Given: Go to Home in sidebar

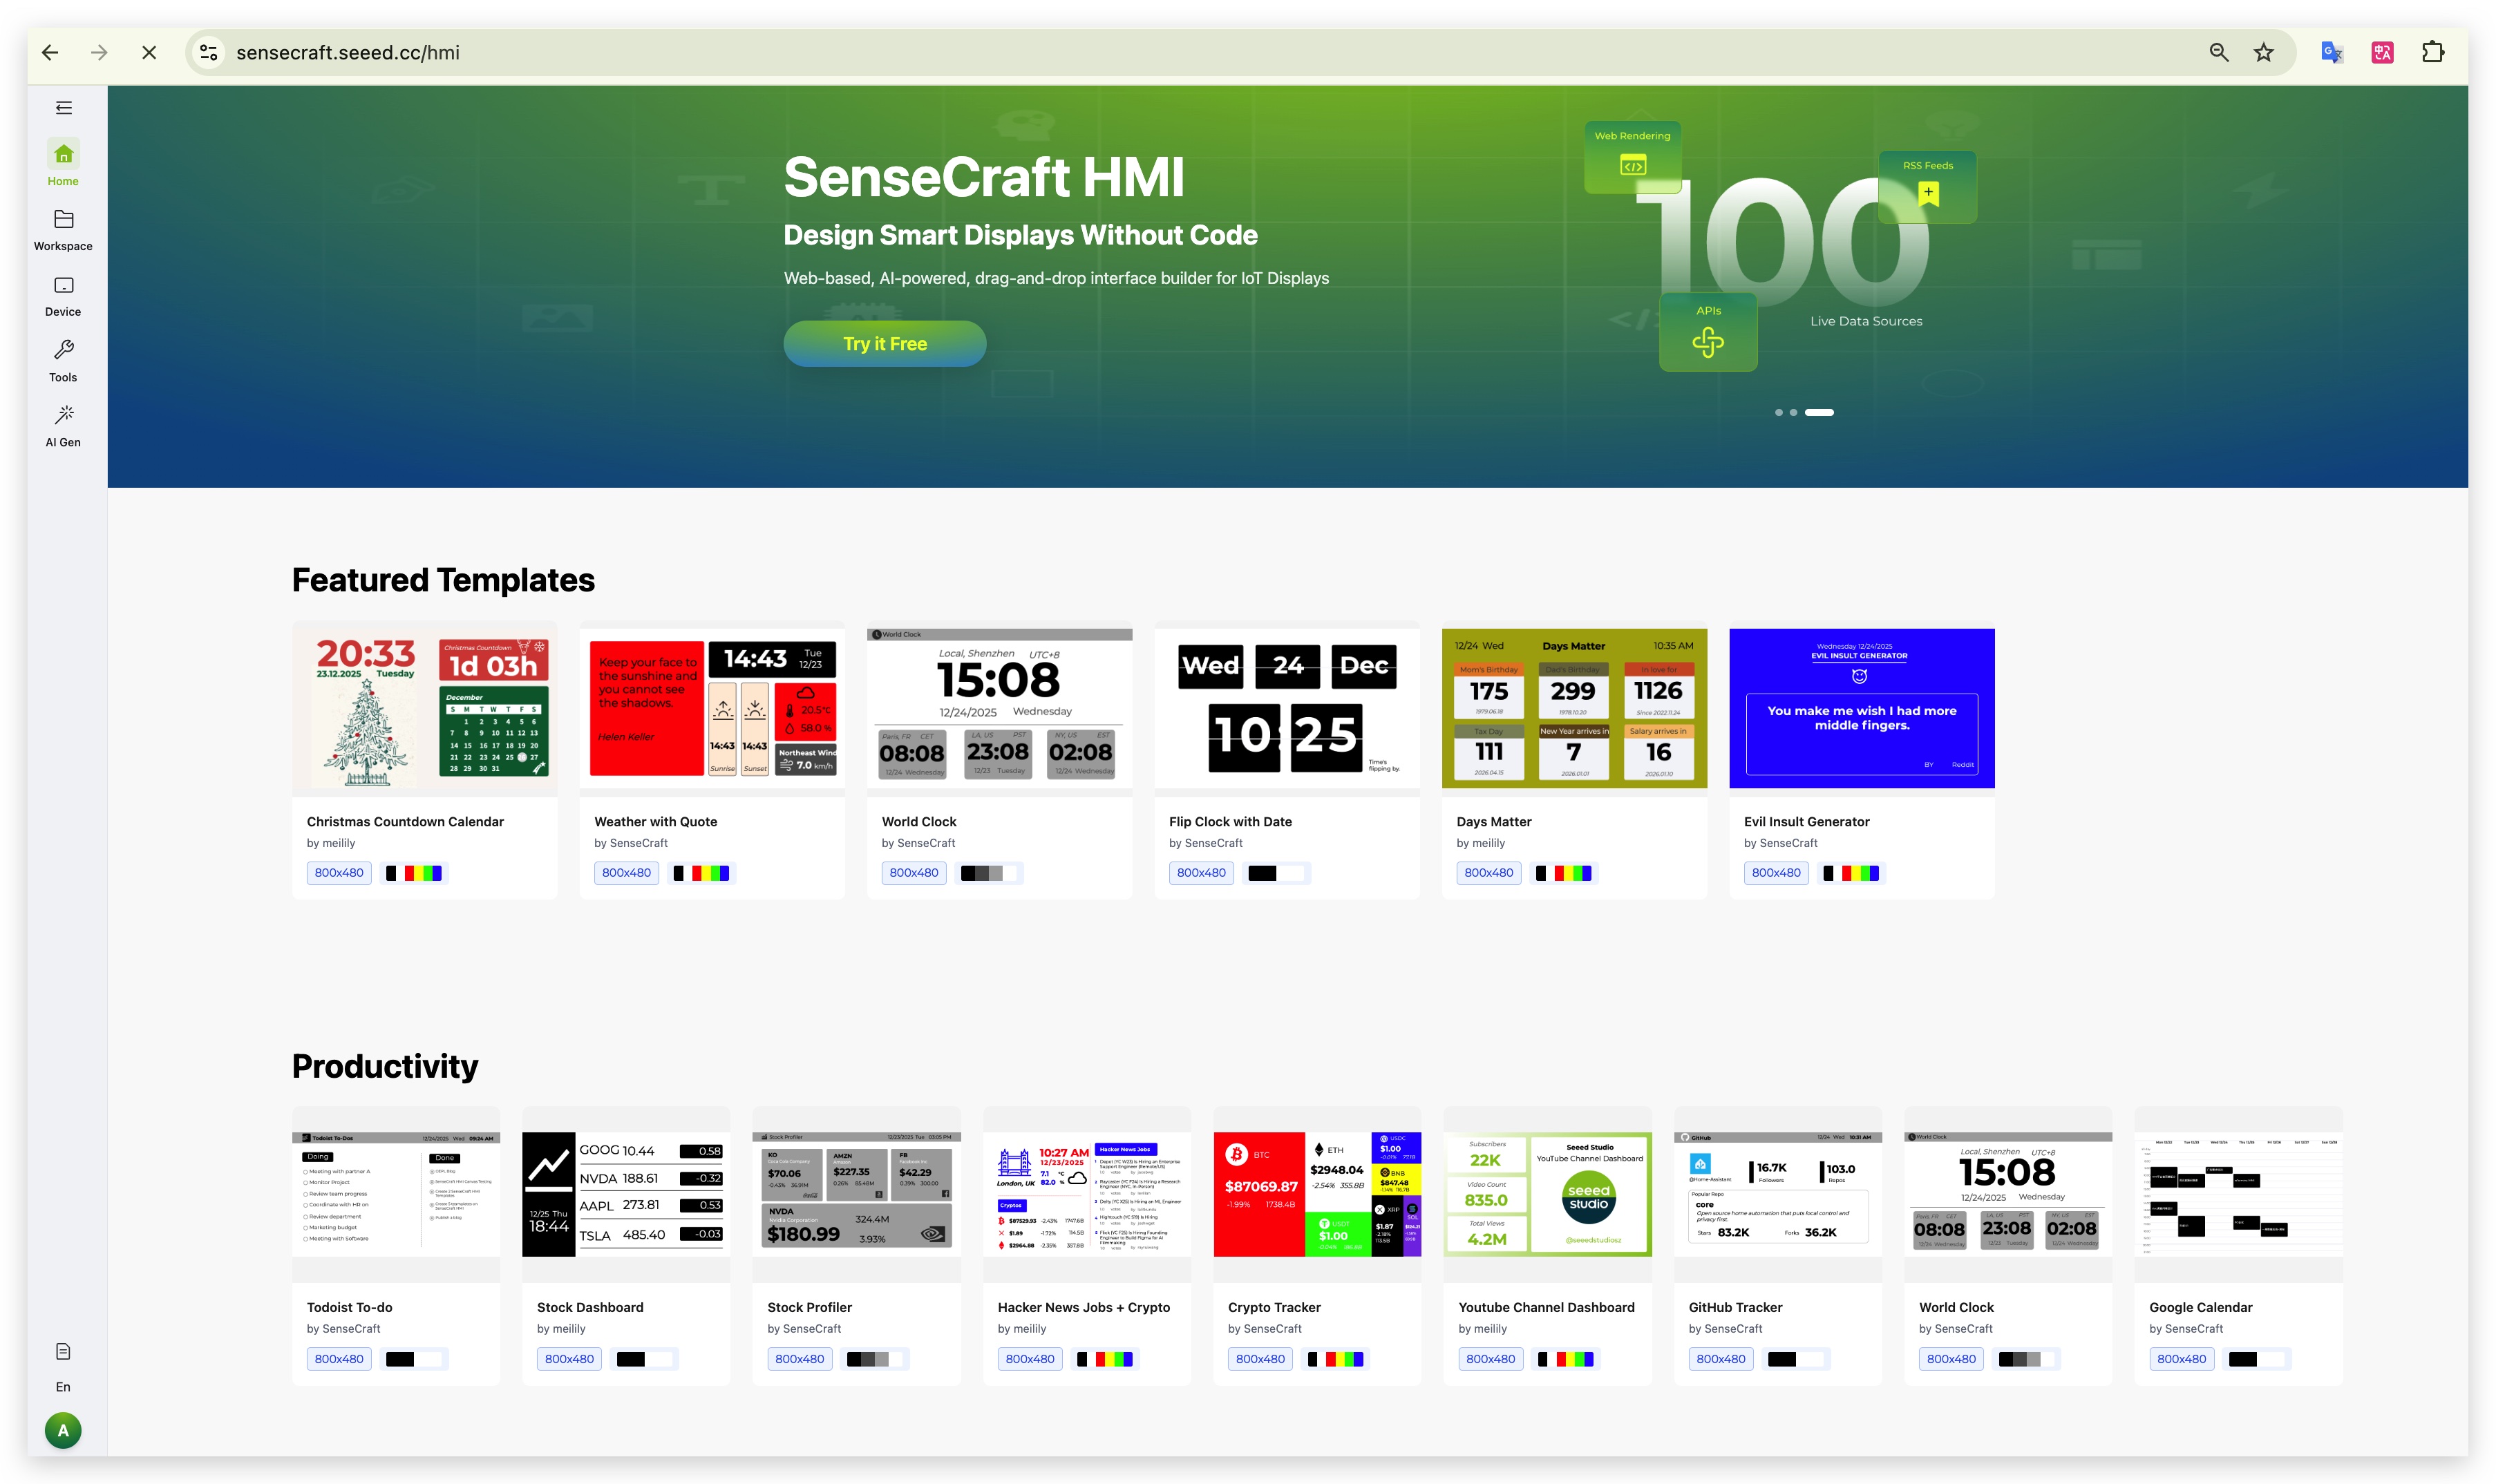Looking at the screenshot, I should tap(63, 155).
